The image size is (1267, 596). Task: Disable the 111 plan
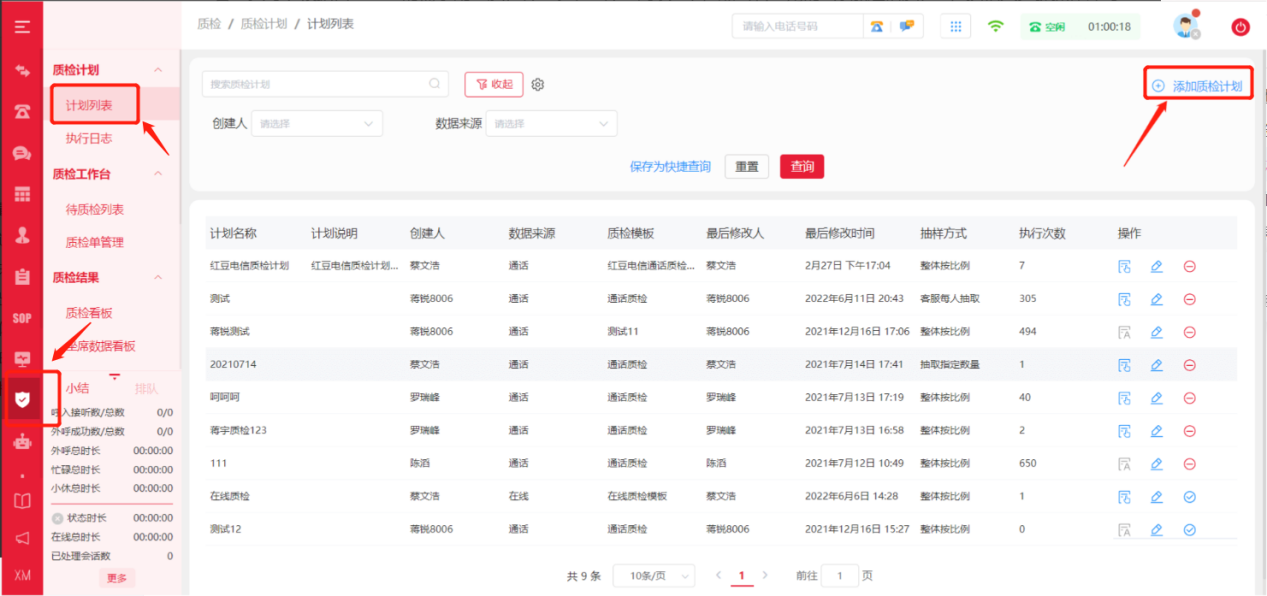[x=1189, y=464]
